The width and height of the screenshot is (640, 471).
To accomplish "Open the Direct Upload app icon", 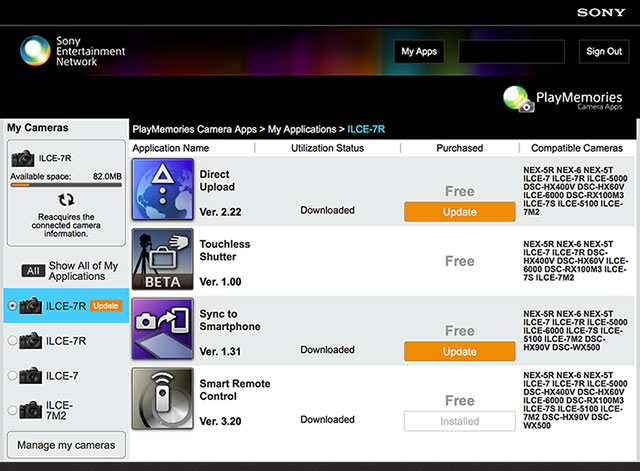I will [162, 189].
